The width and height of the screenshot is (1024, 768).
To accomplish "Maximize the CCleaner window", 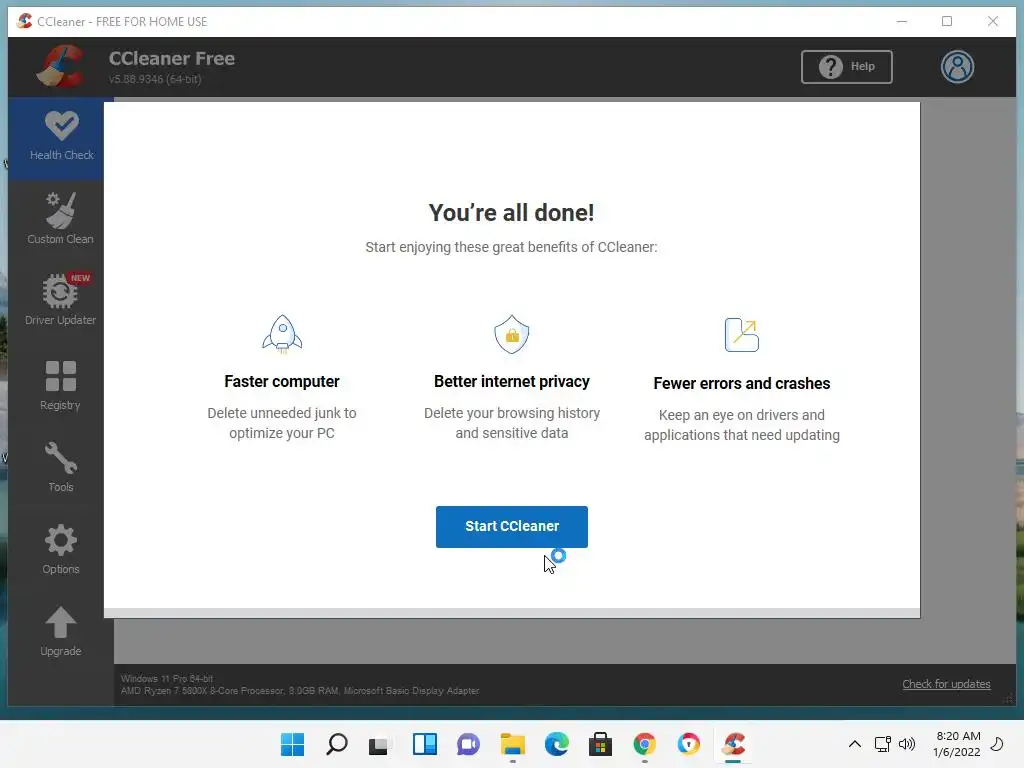I will click(x=947, y=21).
